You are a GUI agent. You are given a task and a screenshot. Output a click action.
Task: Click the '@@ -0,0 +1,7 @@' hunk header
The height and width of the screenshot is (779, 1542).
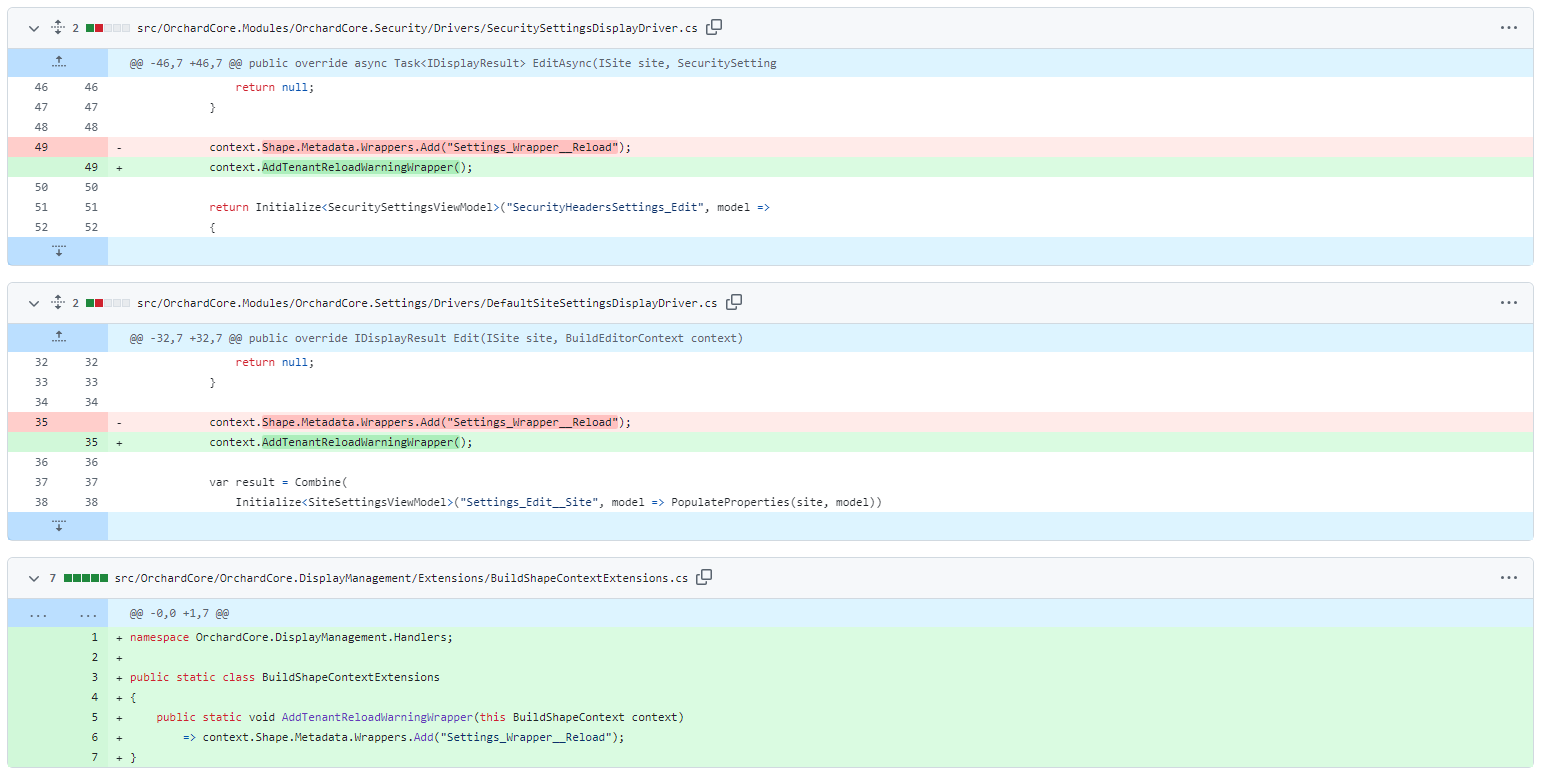click(x=180, y=613)
